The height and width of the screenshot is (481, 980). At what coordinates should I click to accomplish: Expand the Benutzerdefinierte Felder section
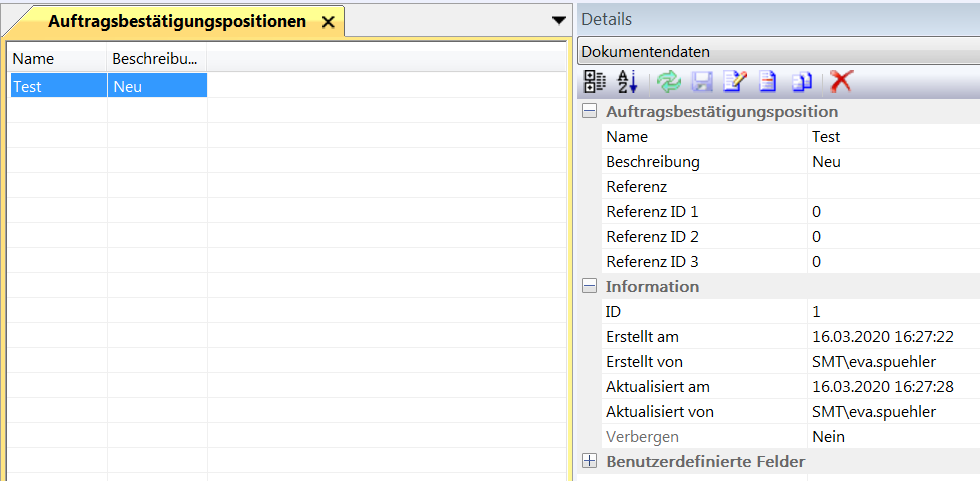(590, 461)
